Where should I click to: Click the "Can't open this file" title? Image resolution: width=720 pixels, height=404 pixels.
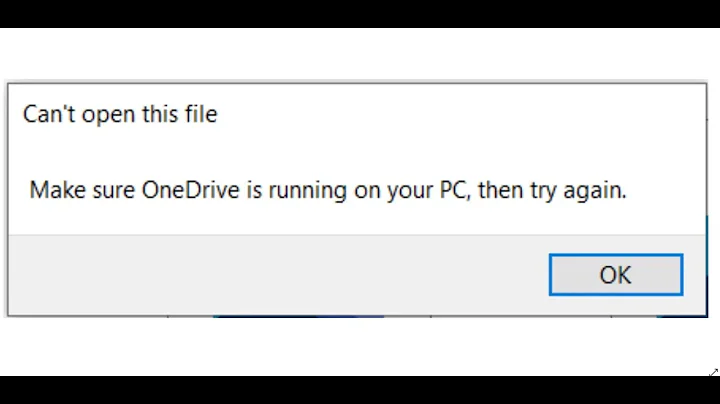click(x=120, y=115)
